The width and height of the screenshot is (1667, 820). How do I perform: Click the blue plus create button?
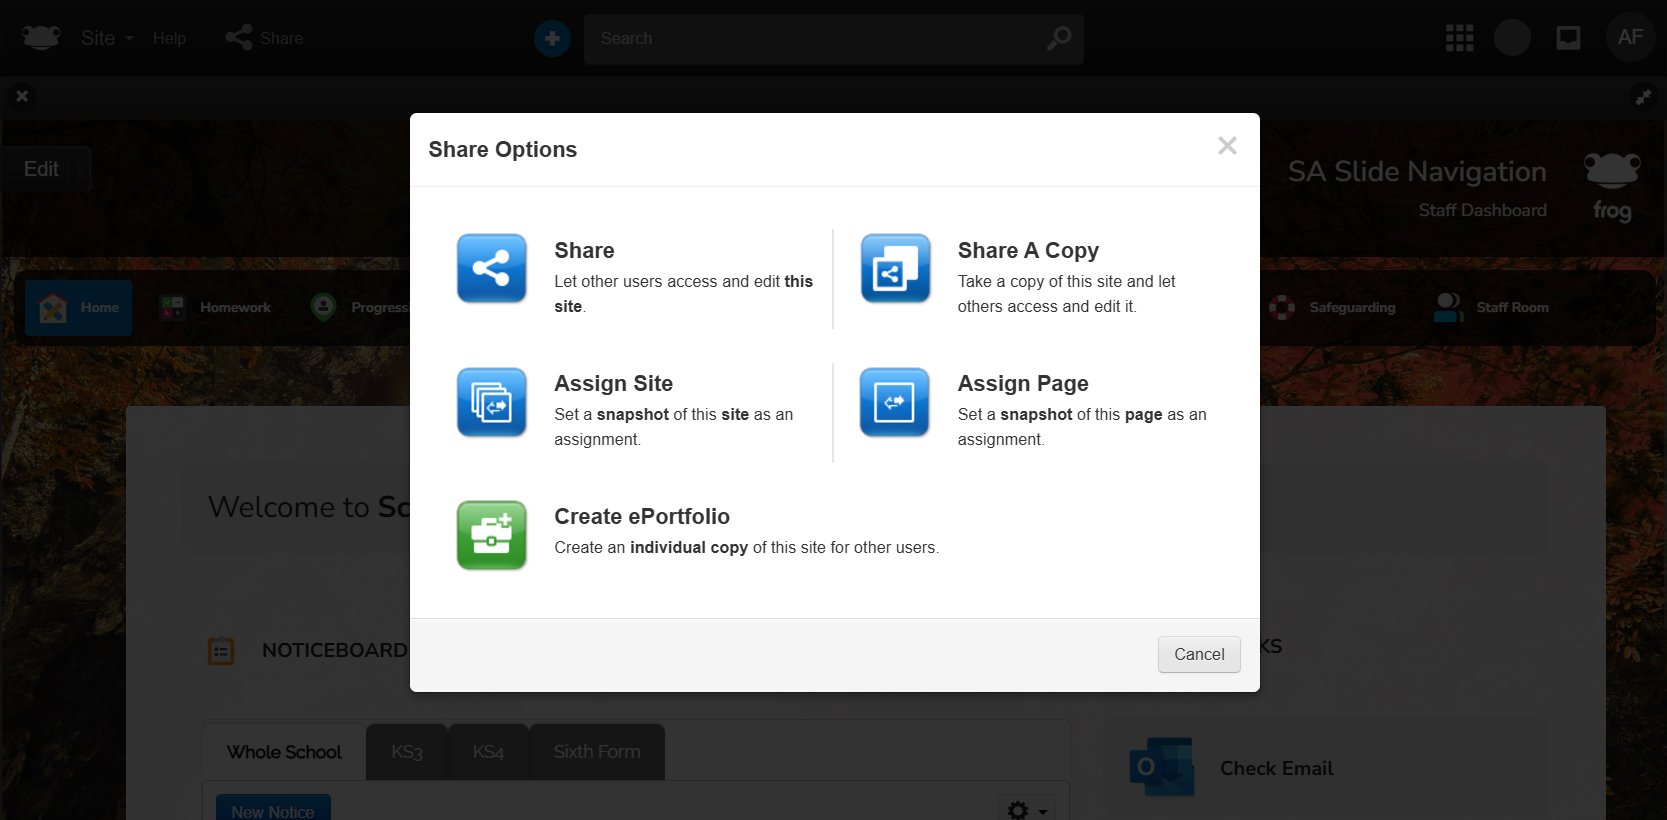click(552, 38)
